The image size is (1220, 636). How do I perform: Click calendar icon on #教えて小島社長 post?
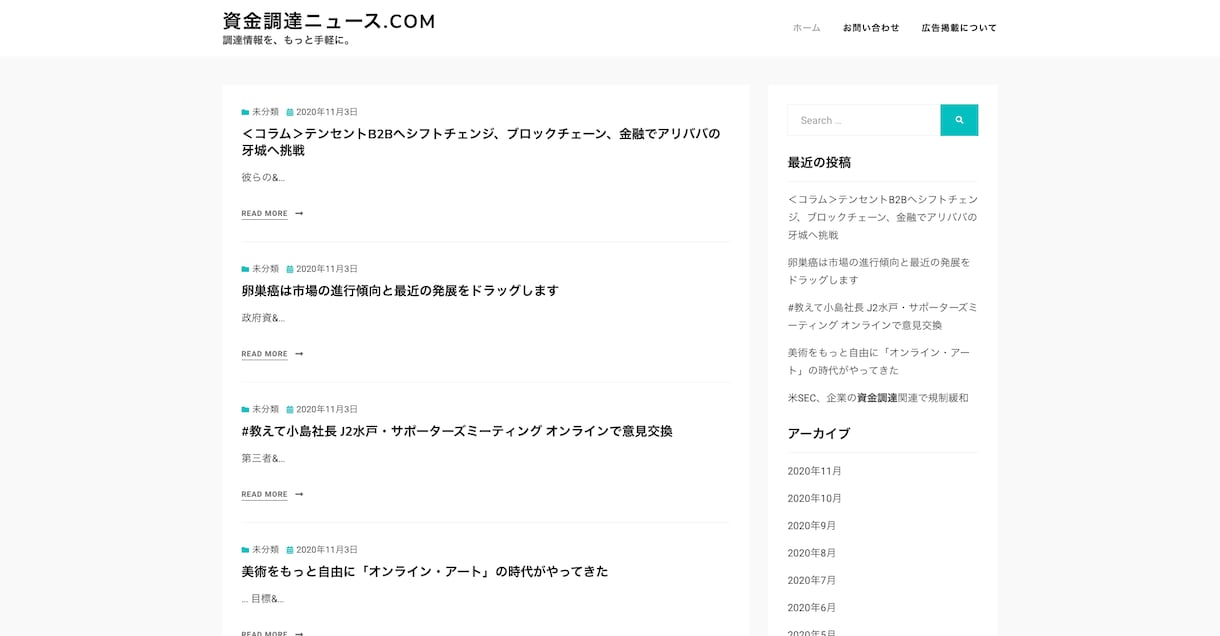click(x=290, y=409)
